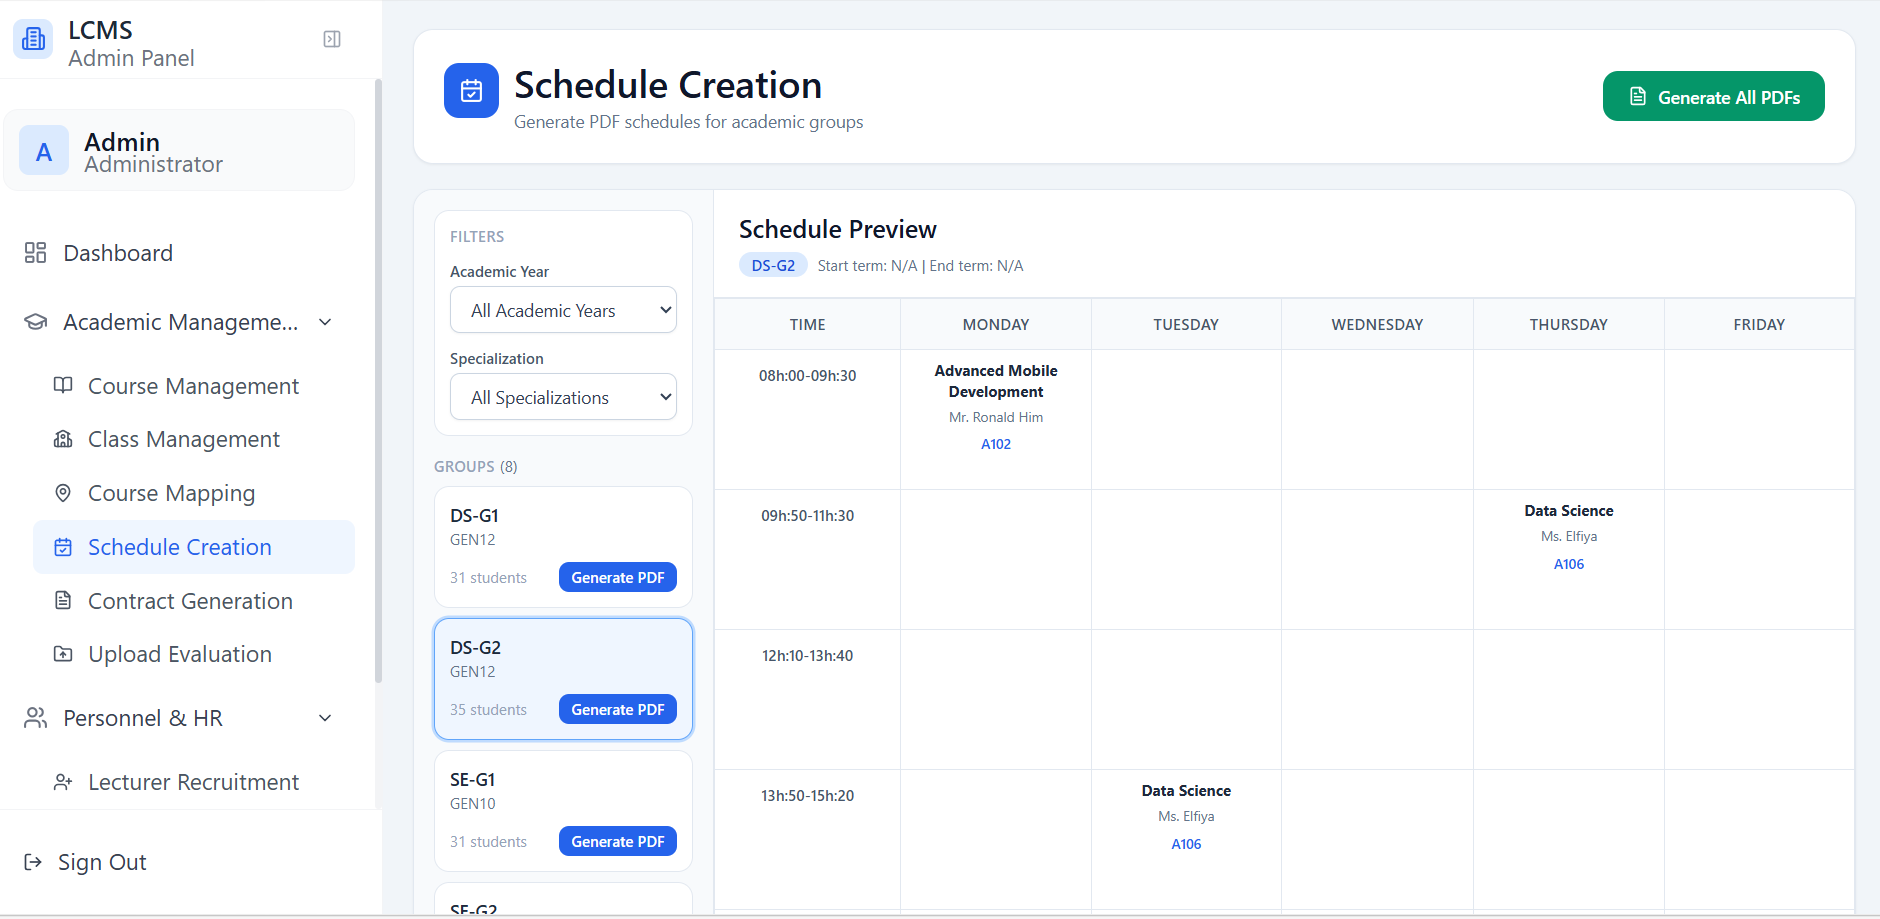Click the Generate All PDFs button

click(1713, 97)
